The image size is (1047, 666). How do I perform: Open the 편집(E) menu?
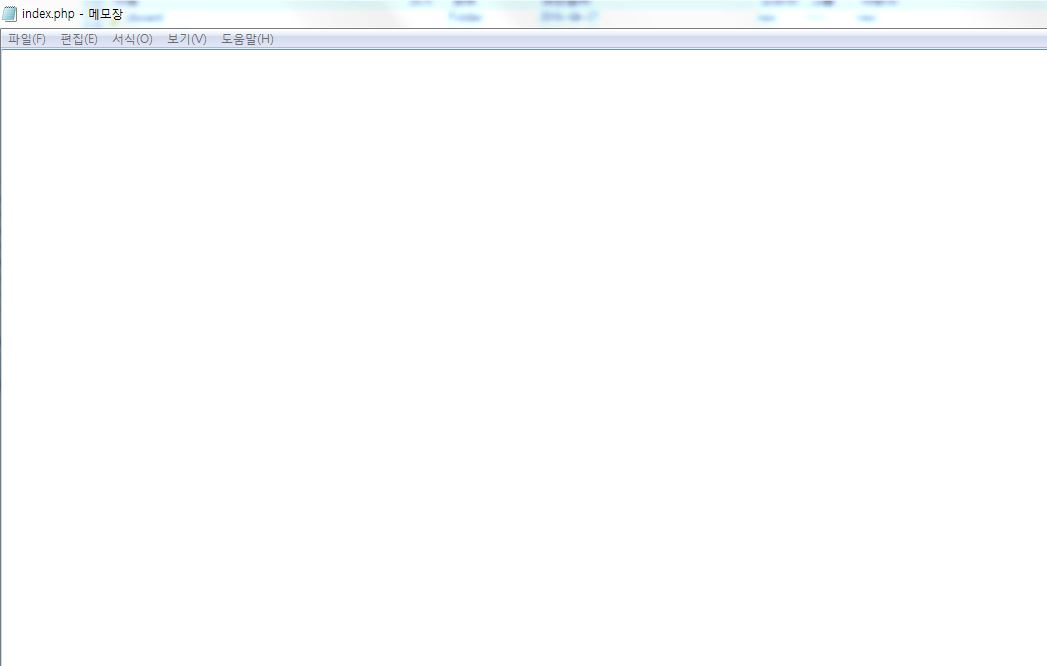point(79,39)
